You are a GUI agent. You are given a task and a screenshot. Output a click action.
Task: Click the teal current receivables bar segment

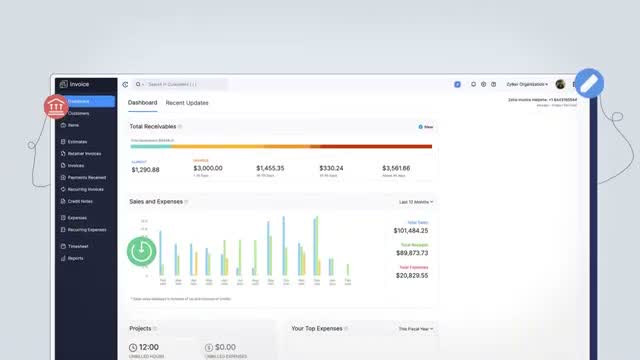pyautogui.click(x=151, y=146)
